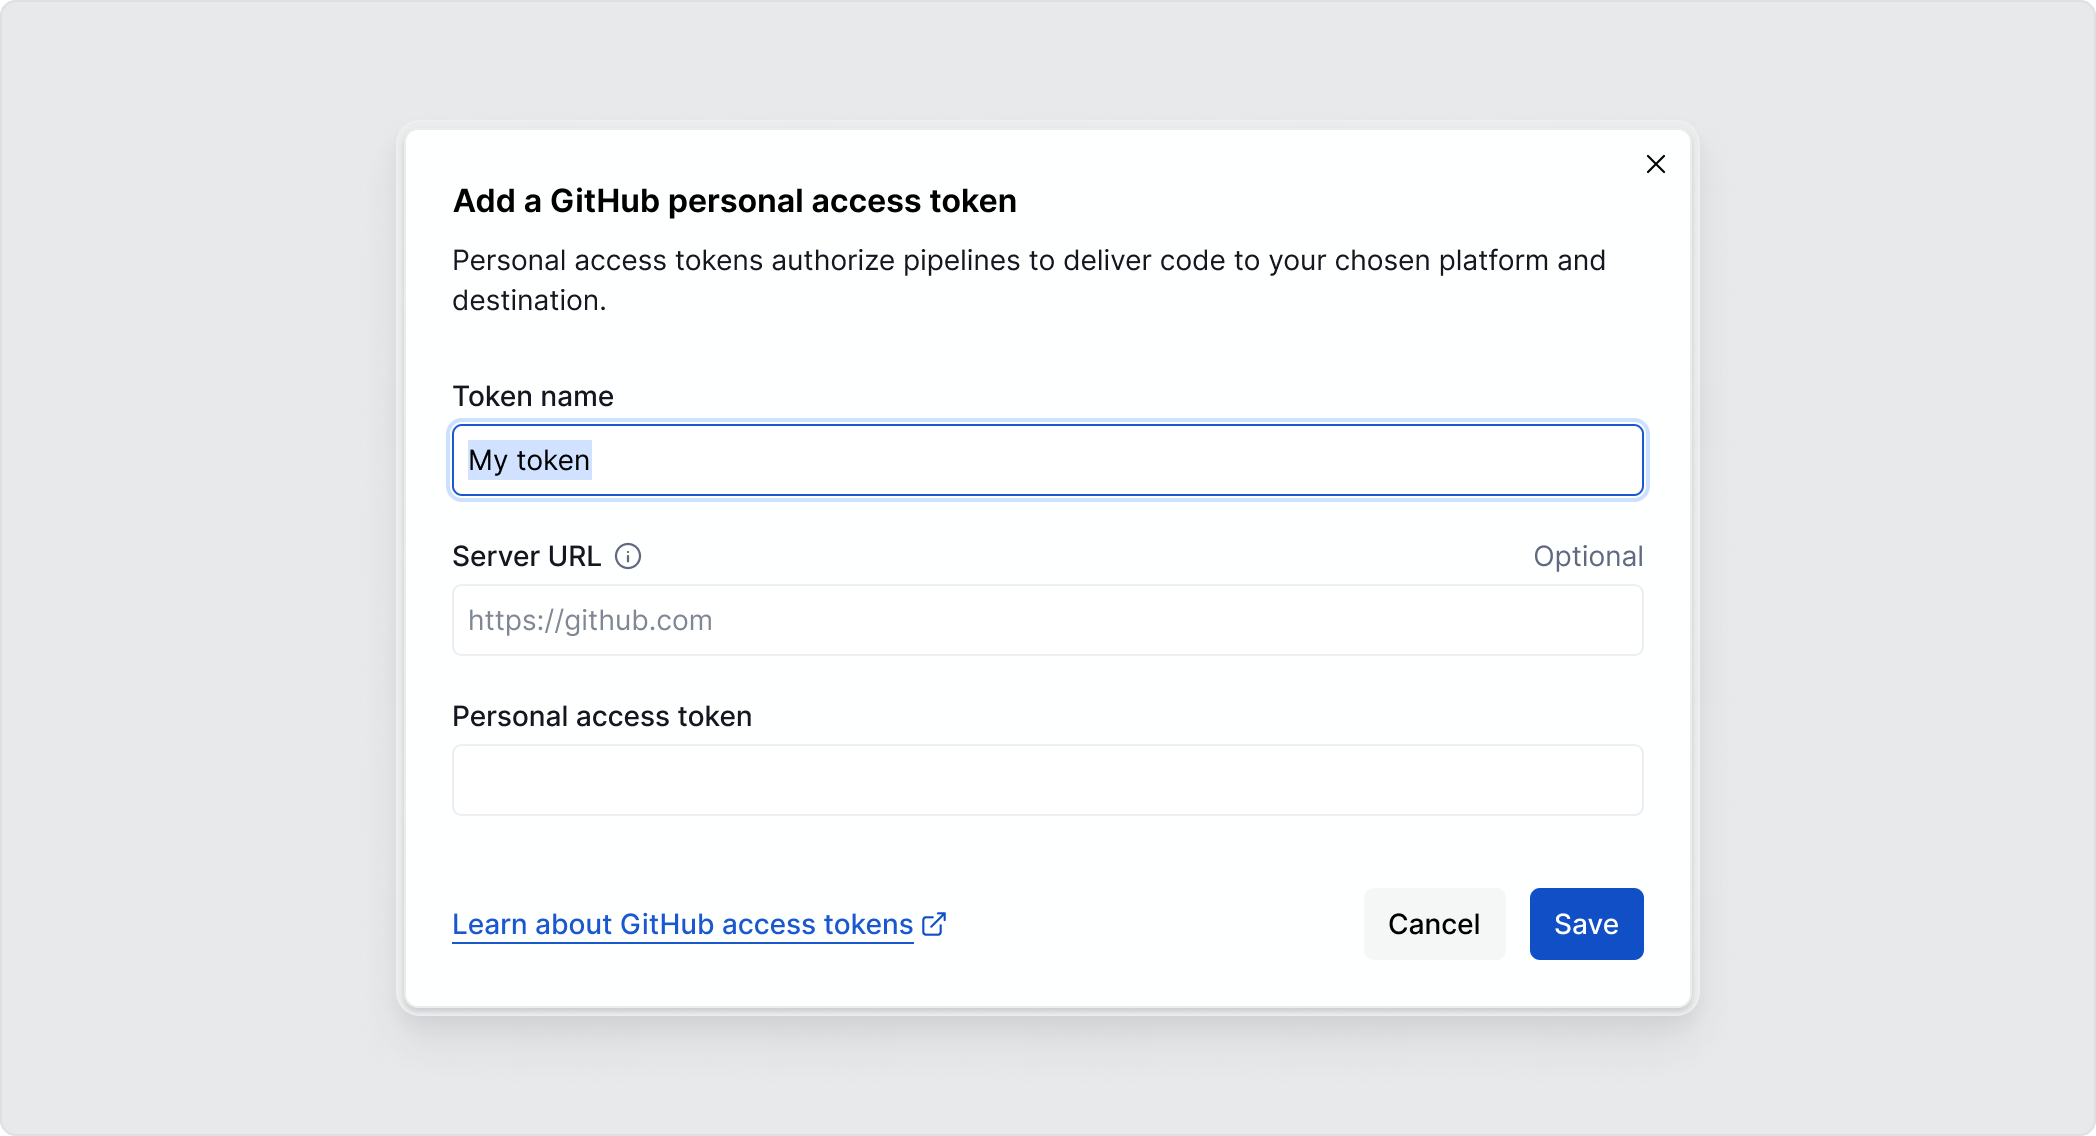2096x1136 pixels.
Task: Open tooltip via the circled-i icon
Action: [x=628, y=556]
